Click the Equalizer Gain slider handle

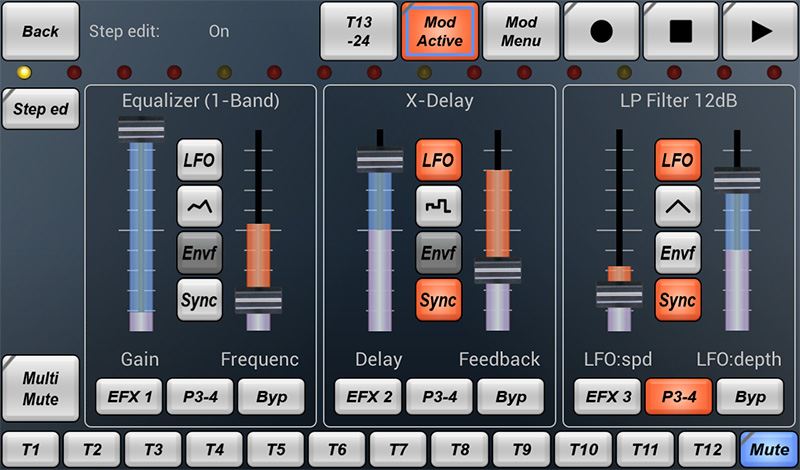click(141, 130)
